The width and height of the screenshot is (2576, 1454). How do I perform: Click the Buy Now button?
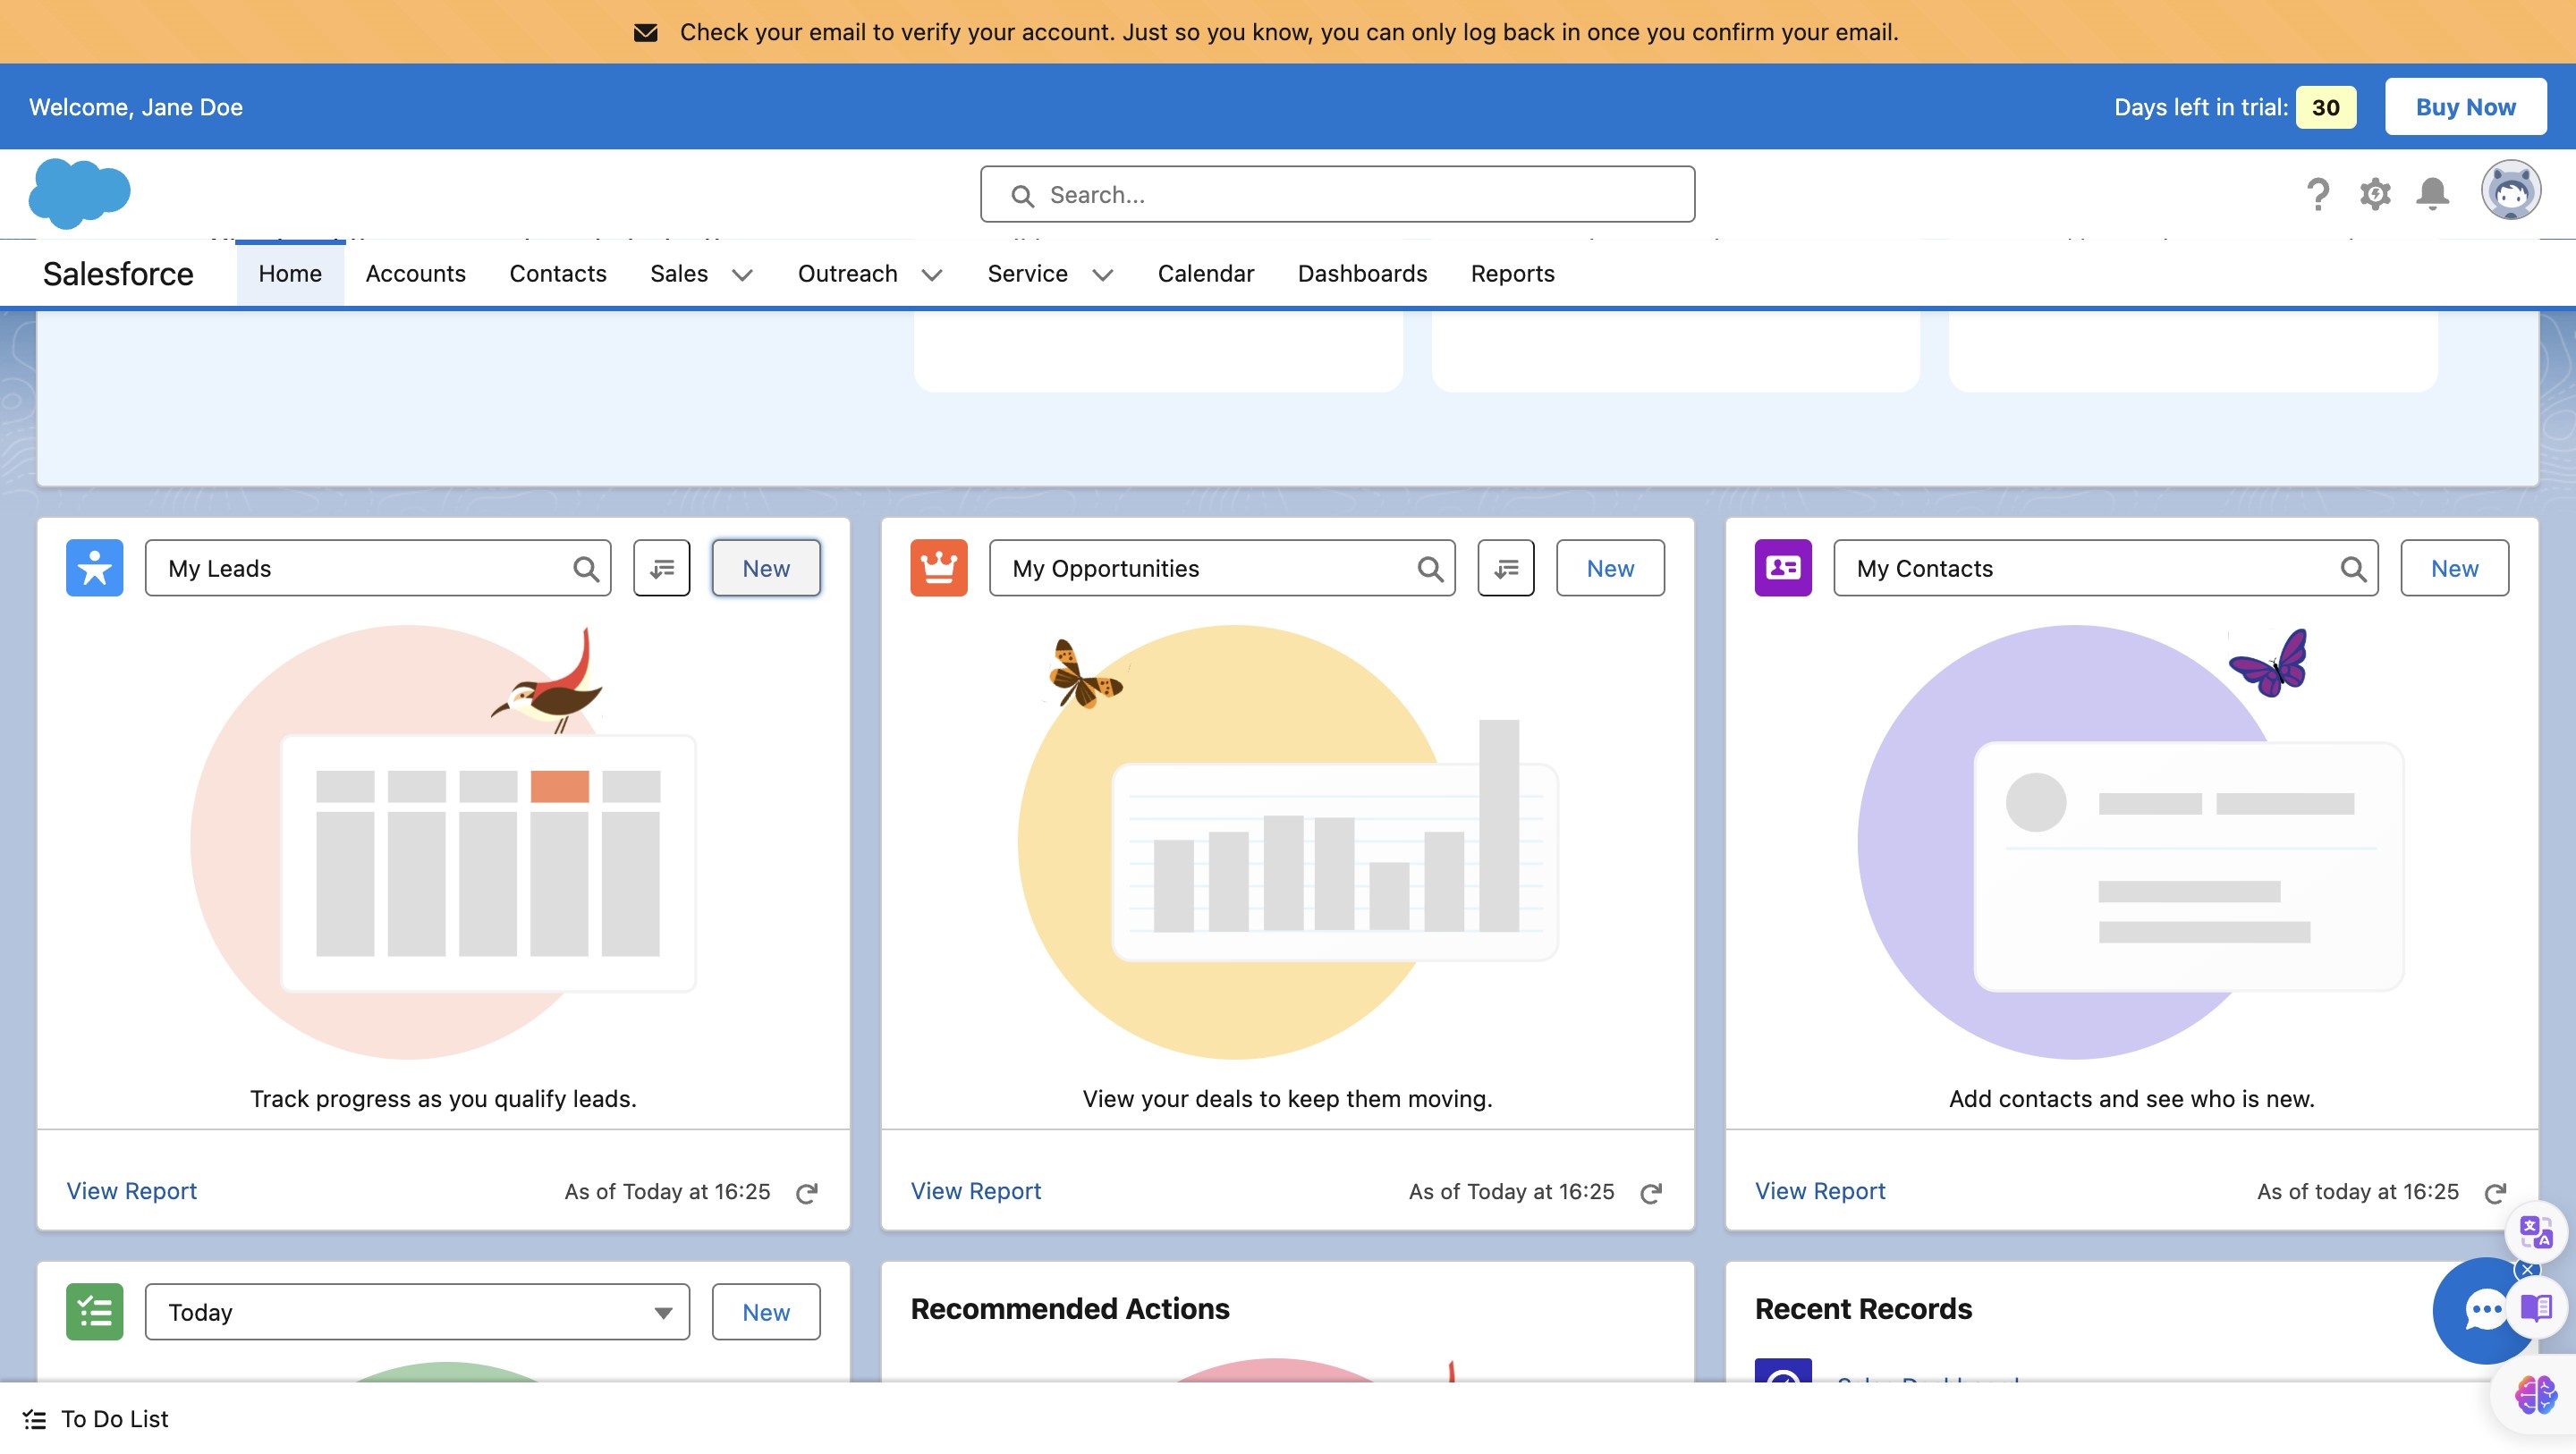point(2465,107)
